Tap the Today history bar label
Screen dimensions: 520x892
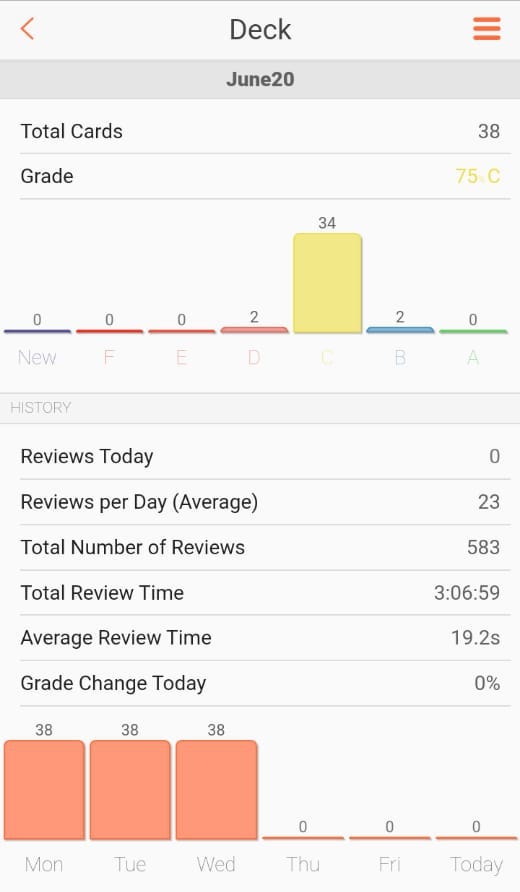(x=476, y=864)
